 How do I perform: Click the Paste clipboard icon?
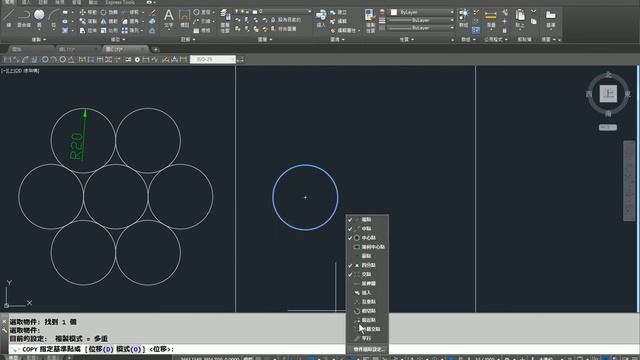[x=520, y=18]
